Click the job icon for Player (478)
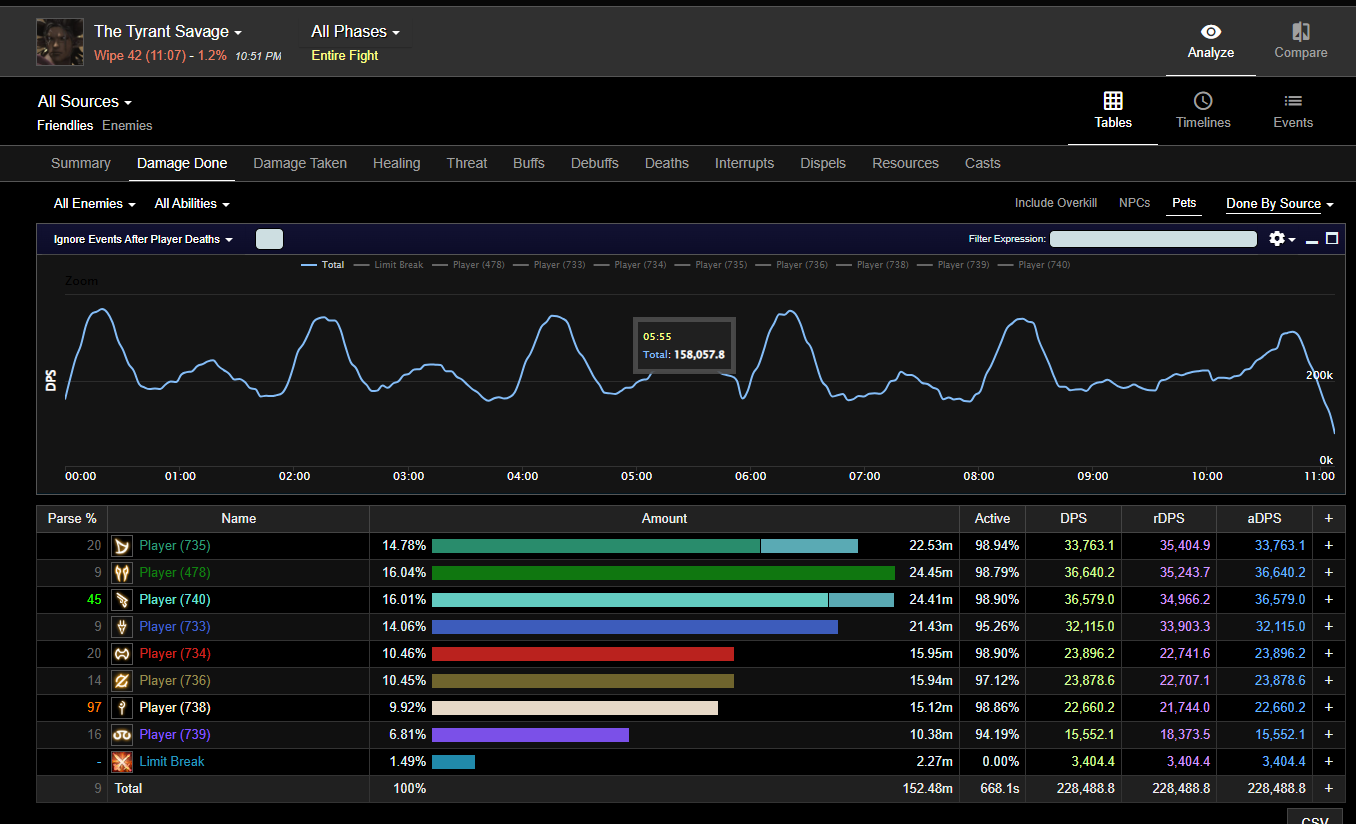Image resolution: width=1356 pixels, height=824 pixels. 122,573
